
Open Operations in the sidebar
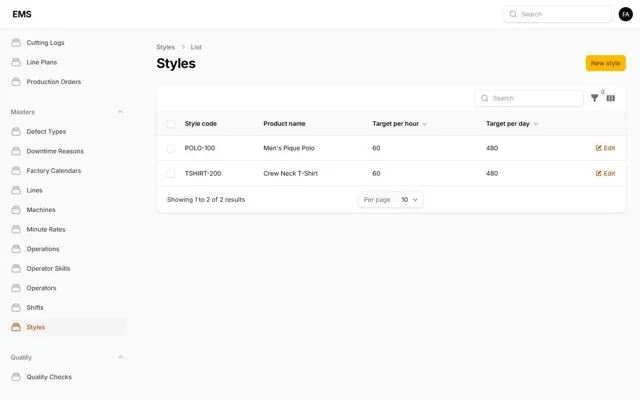click(x=43, y=249)
